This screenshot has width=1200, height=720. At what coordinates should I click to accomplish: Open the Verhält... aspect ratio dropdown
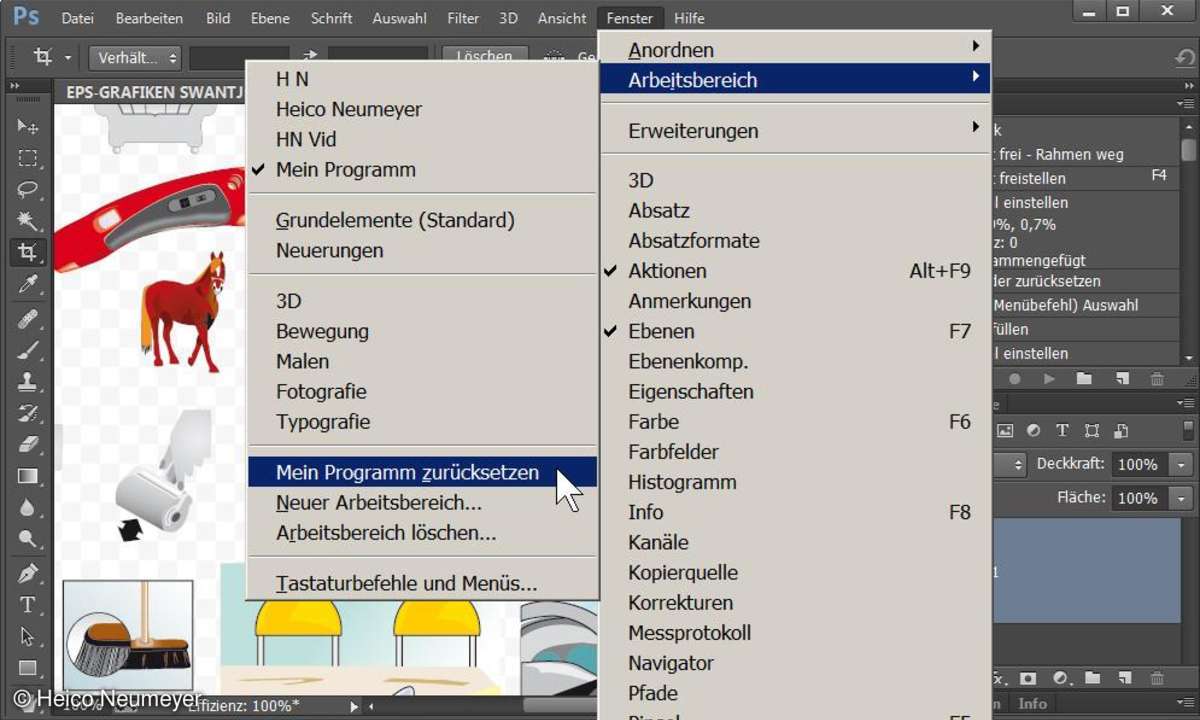135,58
